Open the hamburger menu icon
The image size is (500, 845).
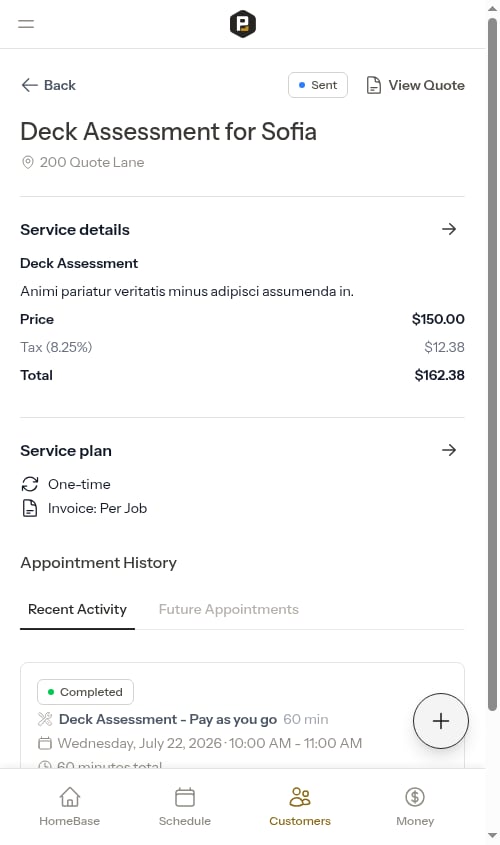(26, 24)
